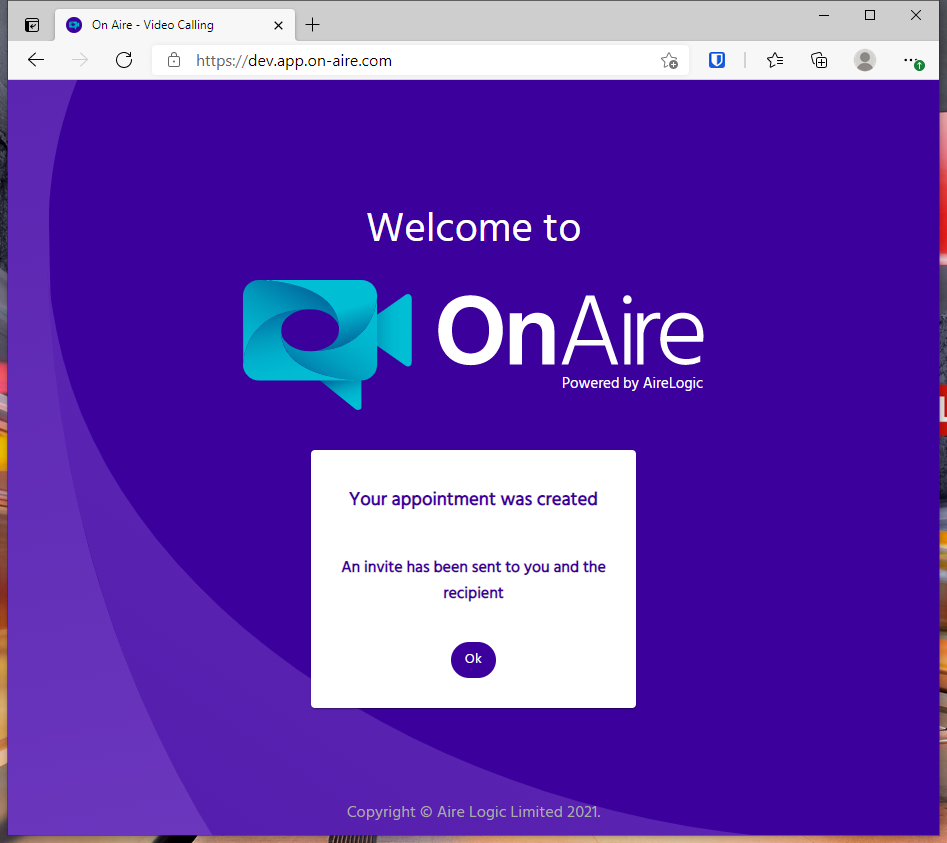Open the vertical tabs actions menu

click(x=32, y=25)
